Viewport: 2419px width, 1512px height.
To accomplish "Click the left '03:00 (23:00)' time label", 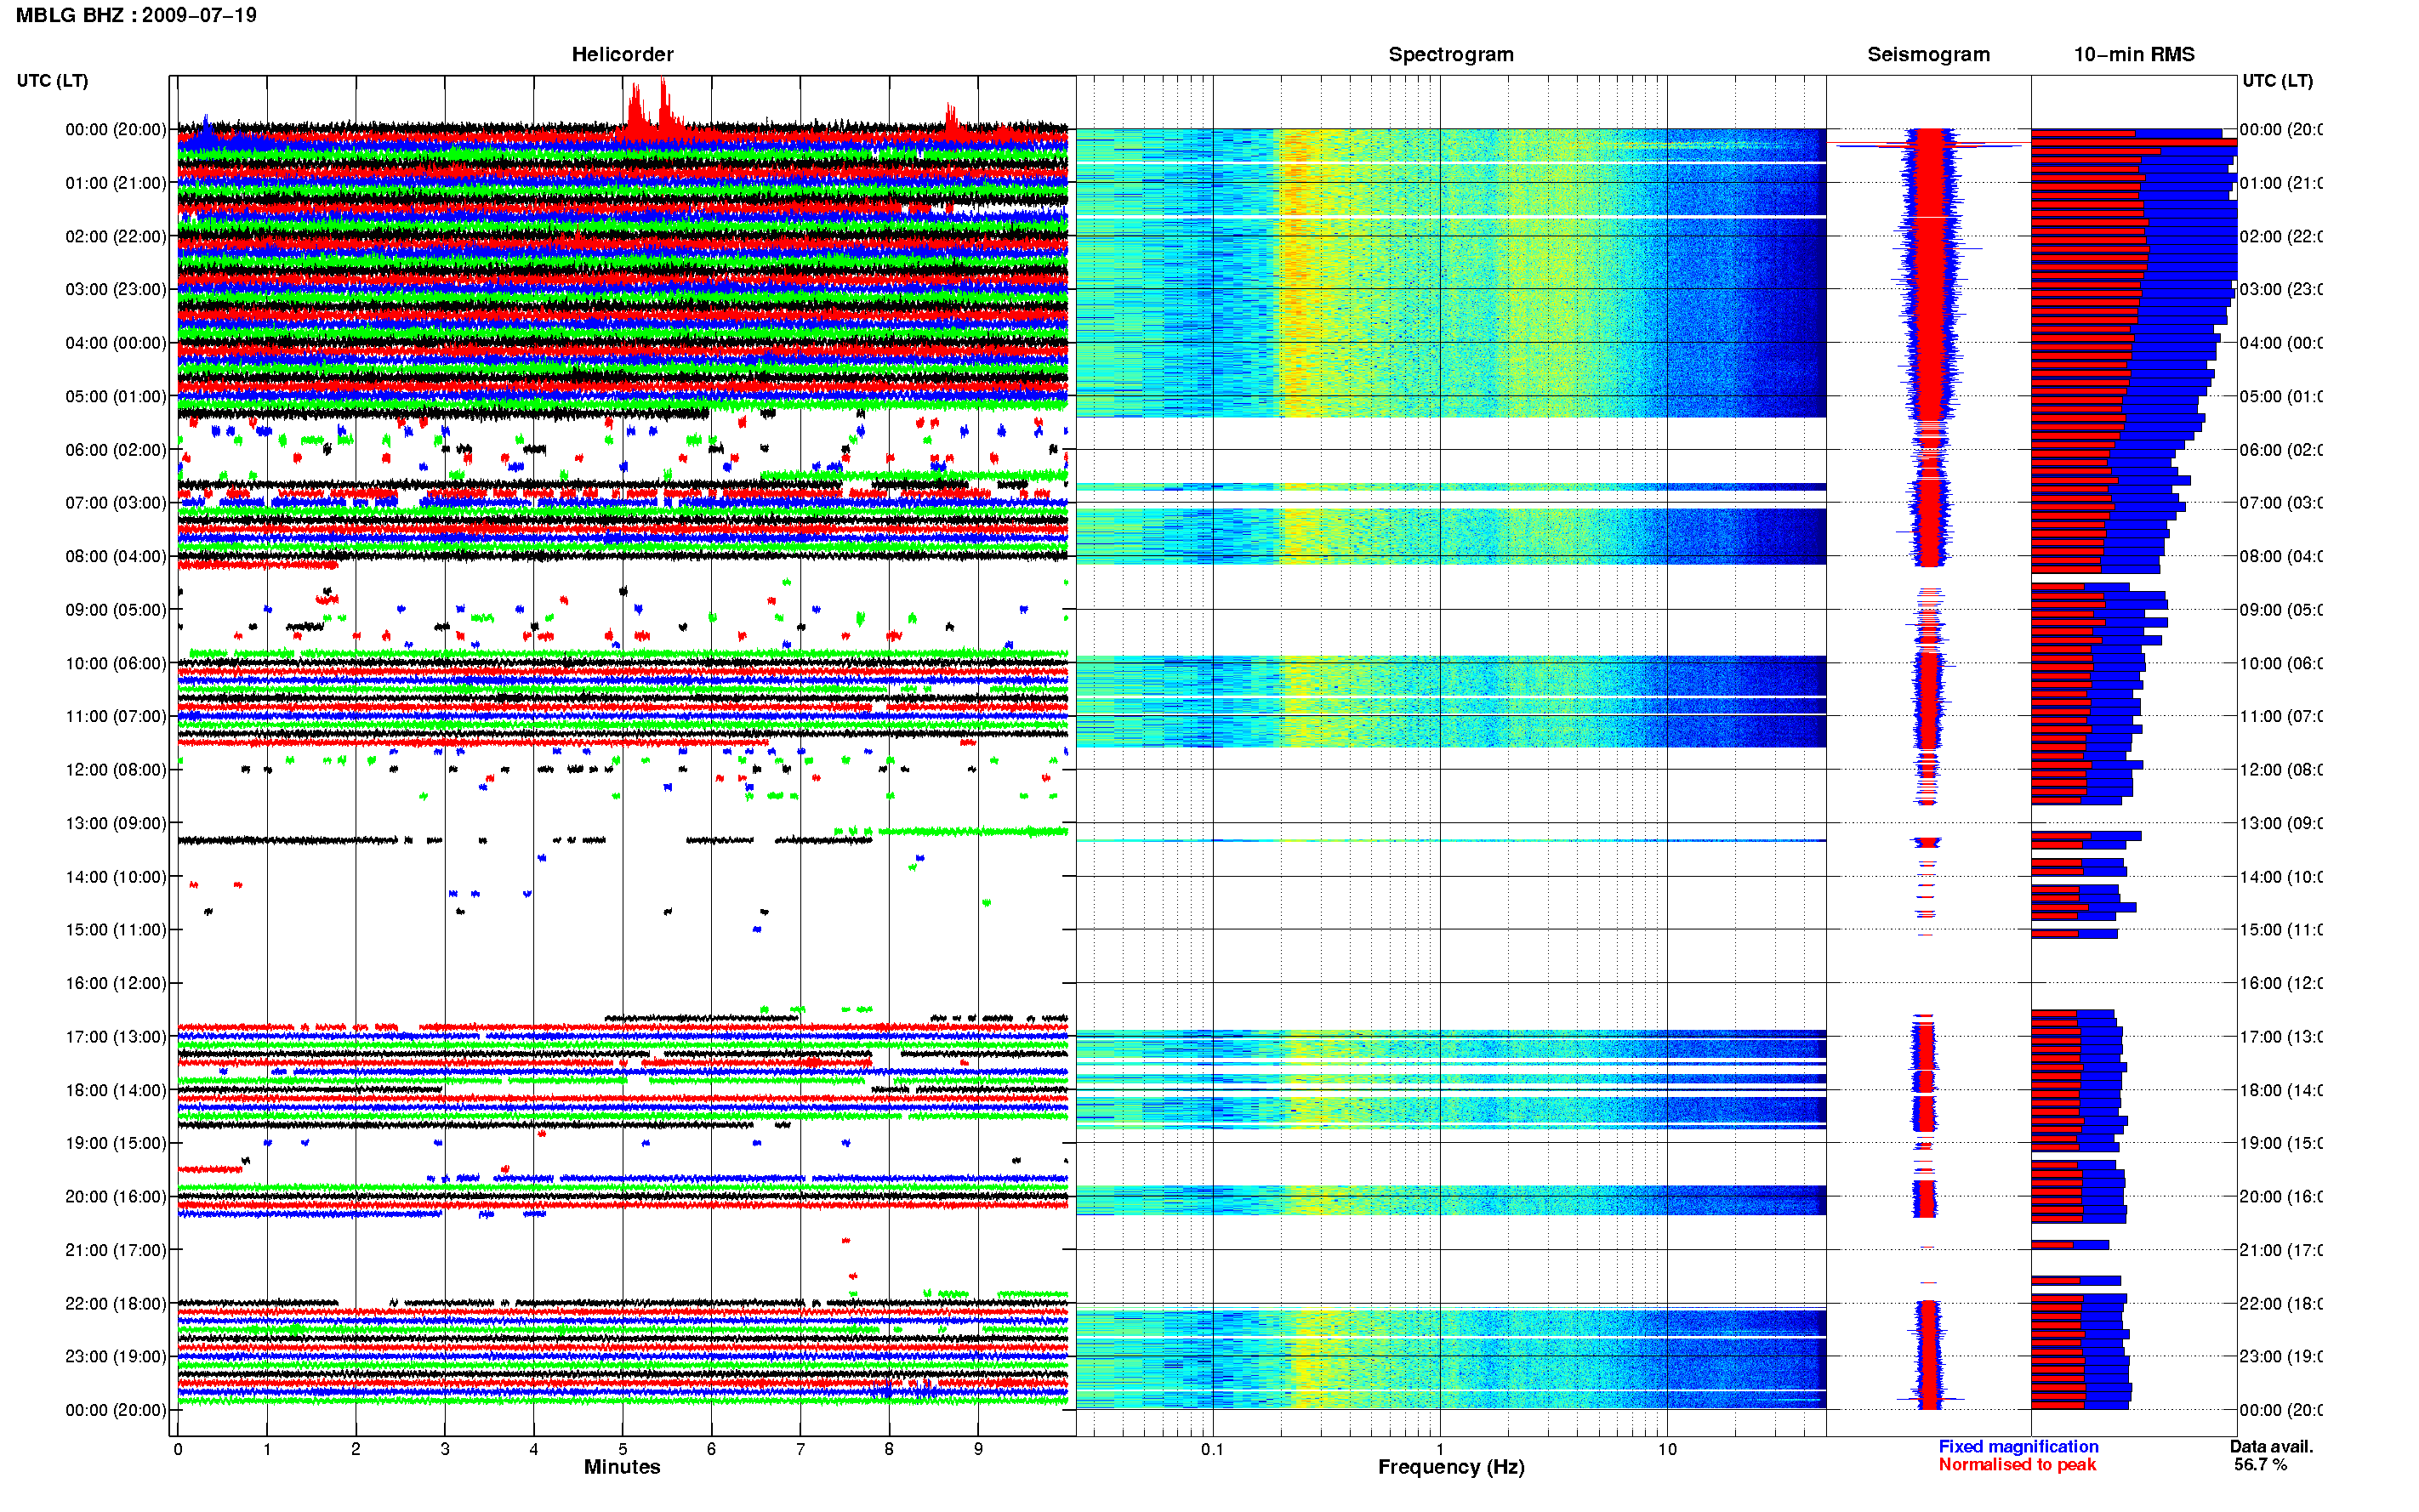I will point(116,289).
